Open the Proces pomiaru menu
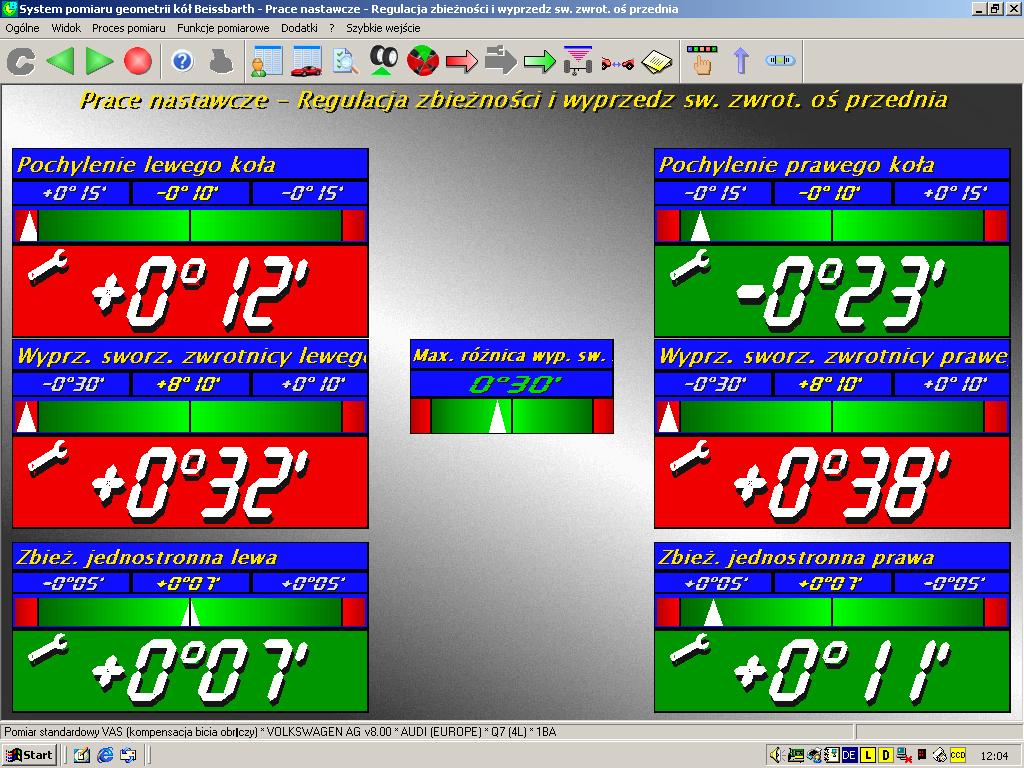Image resolution: width=1024 pixels, height=768 pixels. coord(127,28)
